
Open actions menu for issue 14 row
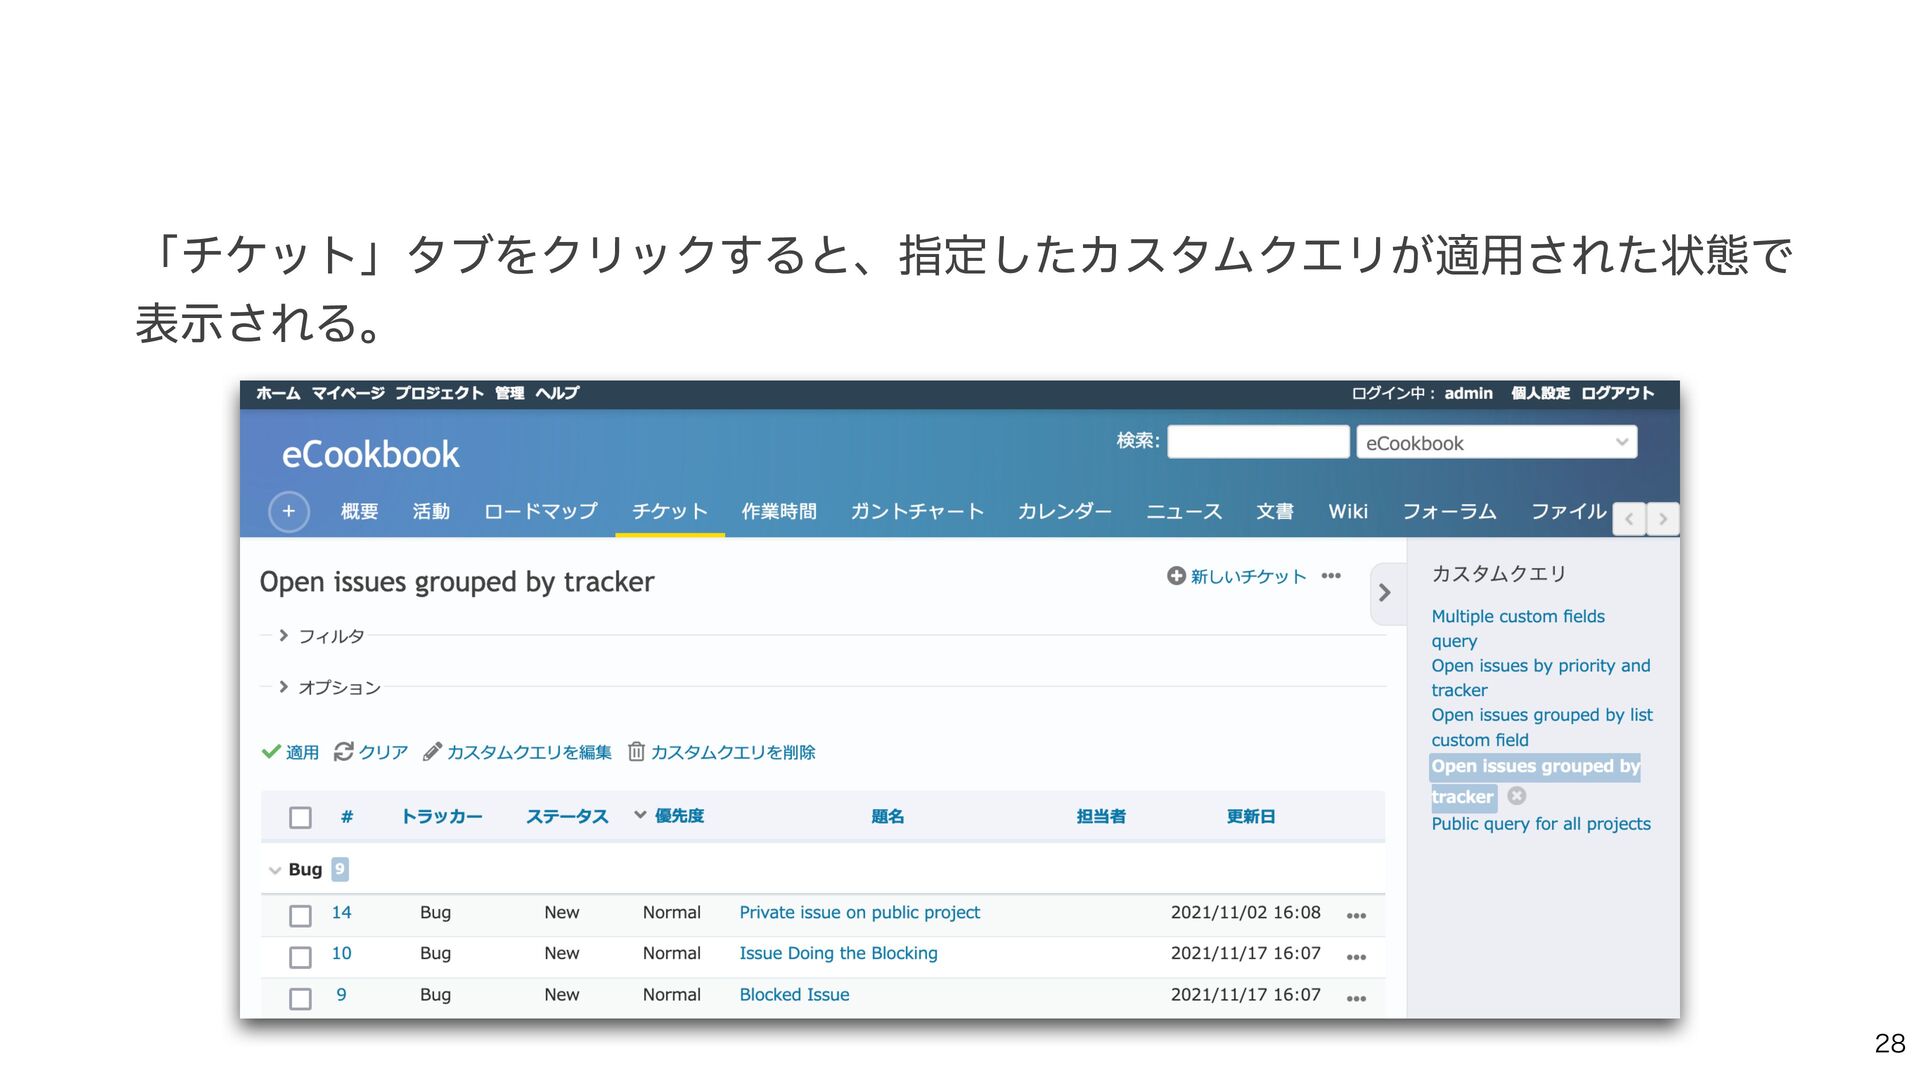click(x=1356, y=915)
